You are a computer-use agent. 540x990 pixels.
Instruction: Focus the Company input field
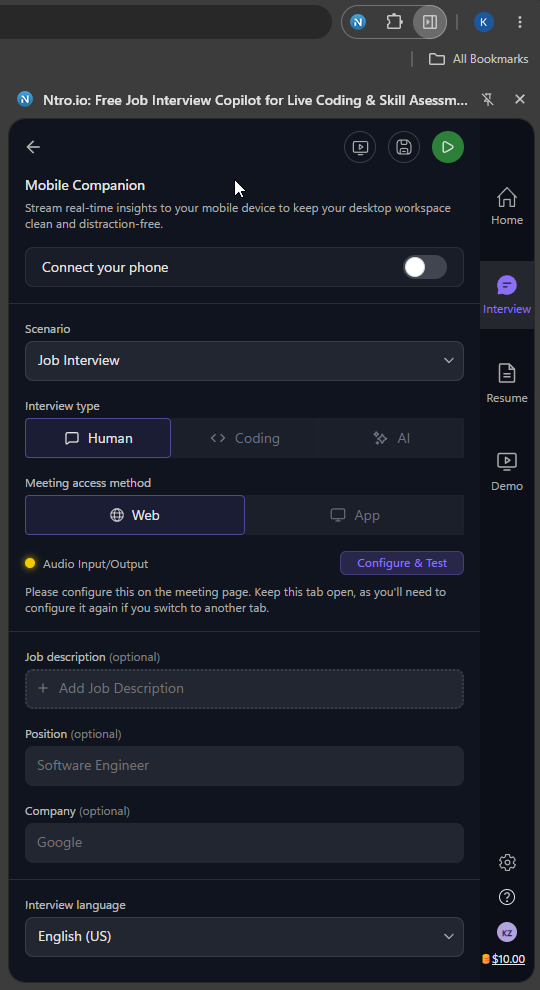coord(244,843)
